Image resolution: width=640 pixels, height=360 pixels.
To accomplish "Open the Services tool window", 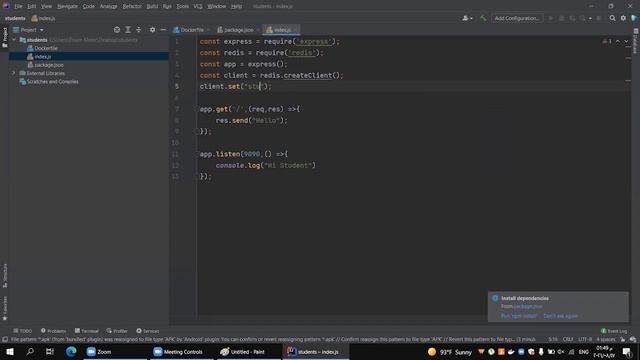I will tap(148, 331).
